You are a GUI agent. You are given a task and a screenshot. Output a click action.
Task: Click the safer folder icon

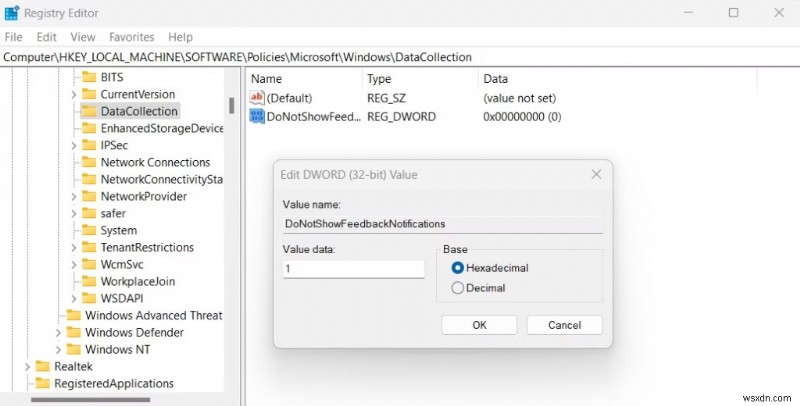click(89, 213)
